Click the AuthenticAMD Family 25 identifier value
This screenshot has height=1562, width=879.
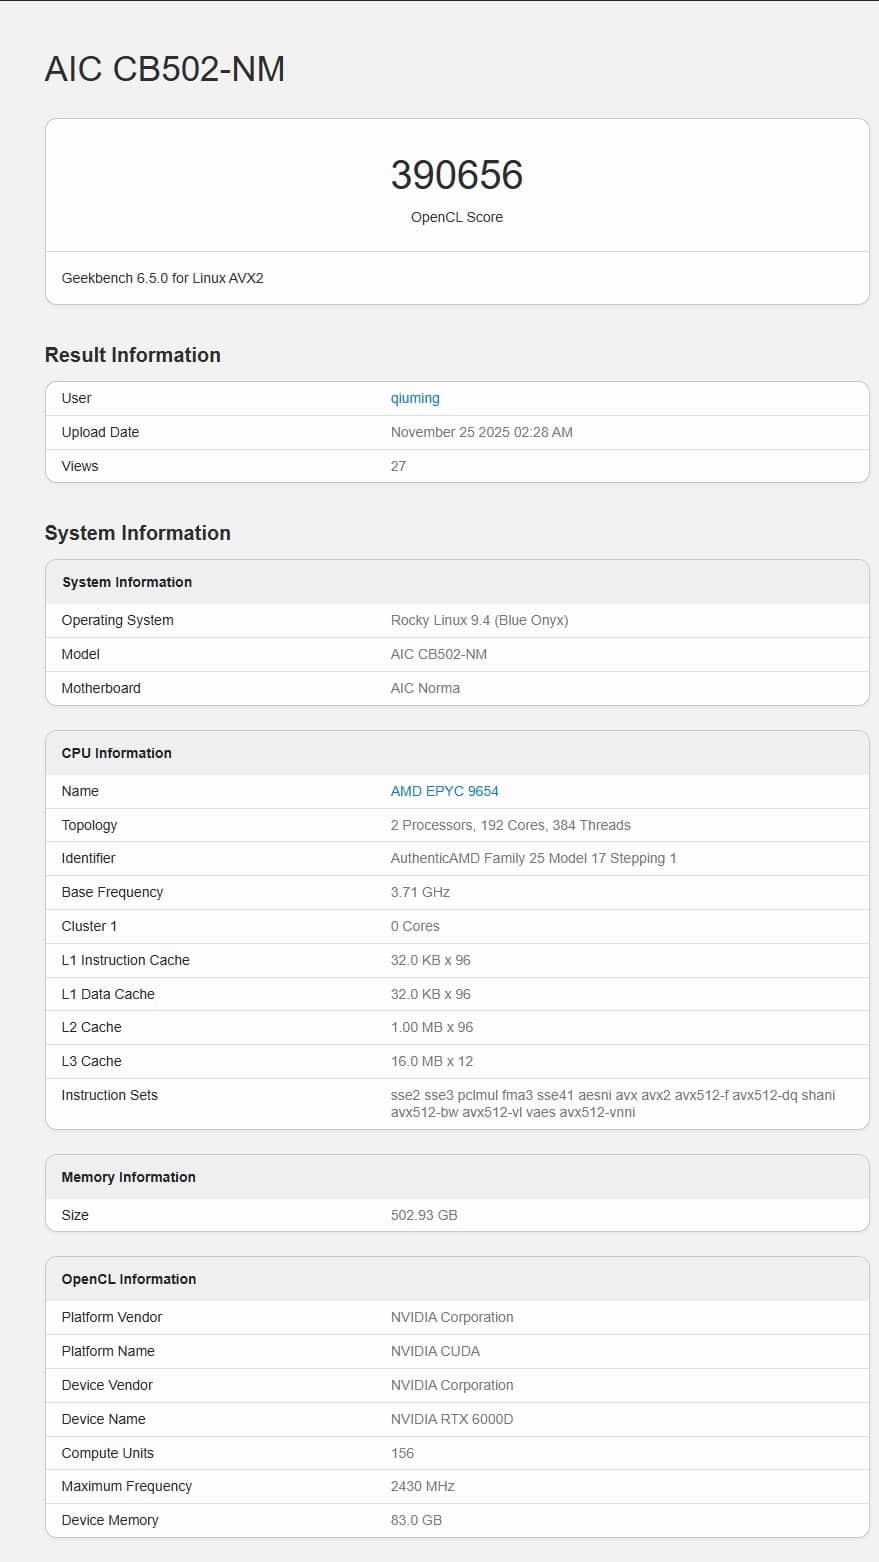tap(534, 858)
